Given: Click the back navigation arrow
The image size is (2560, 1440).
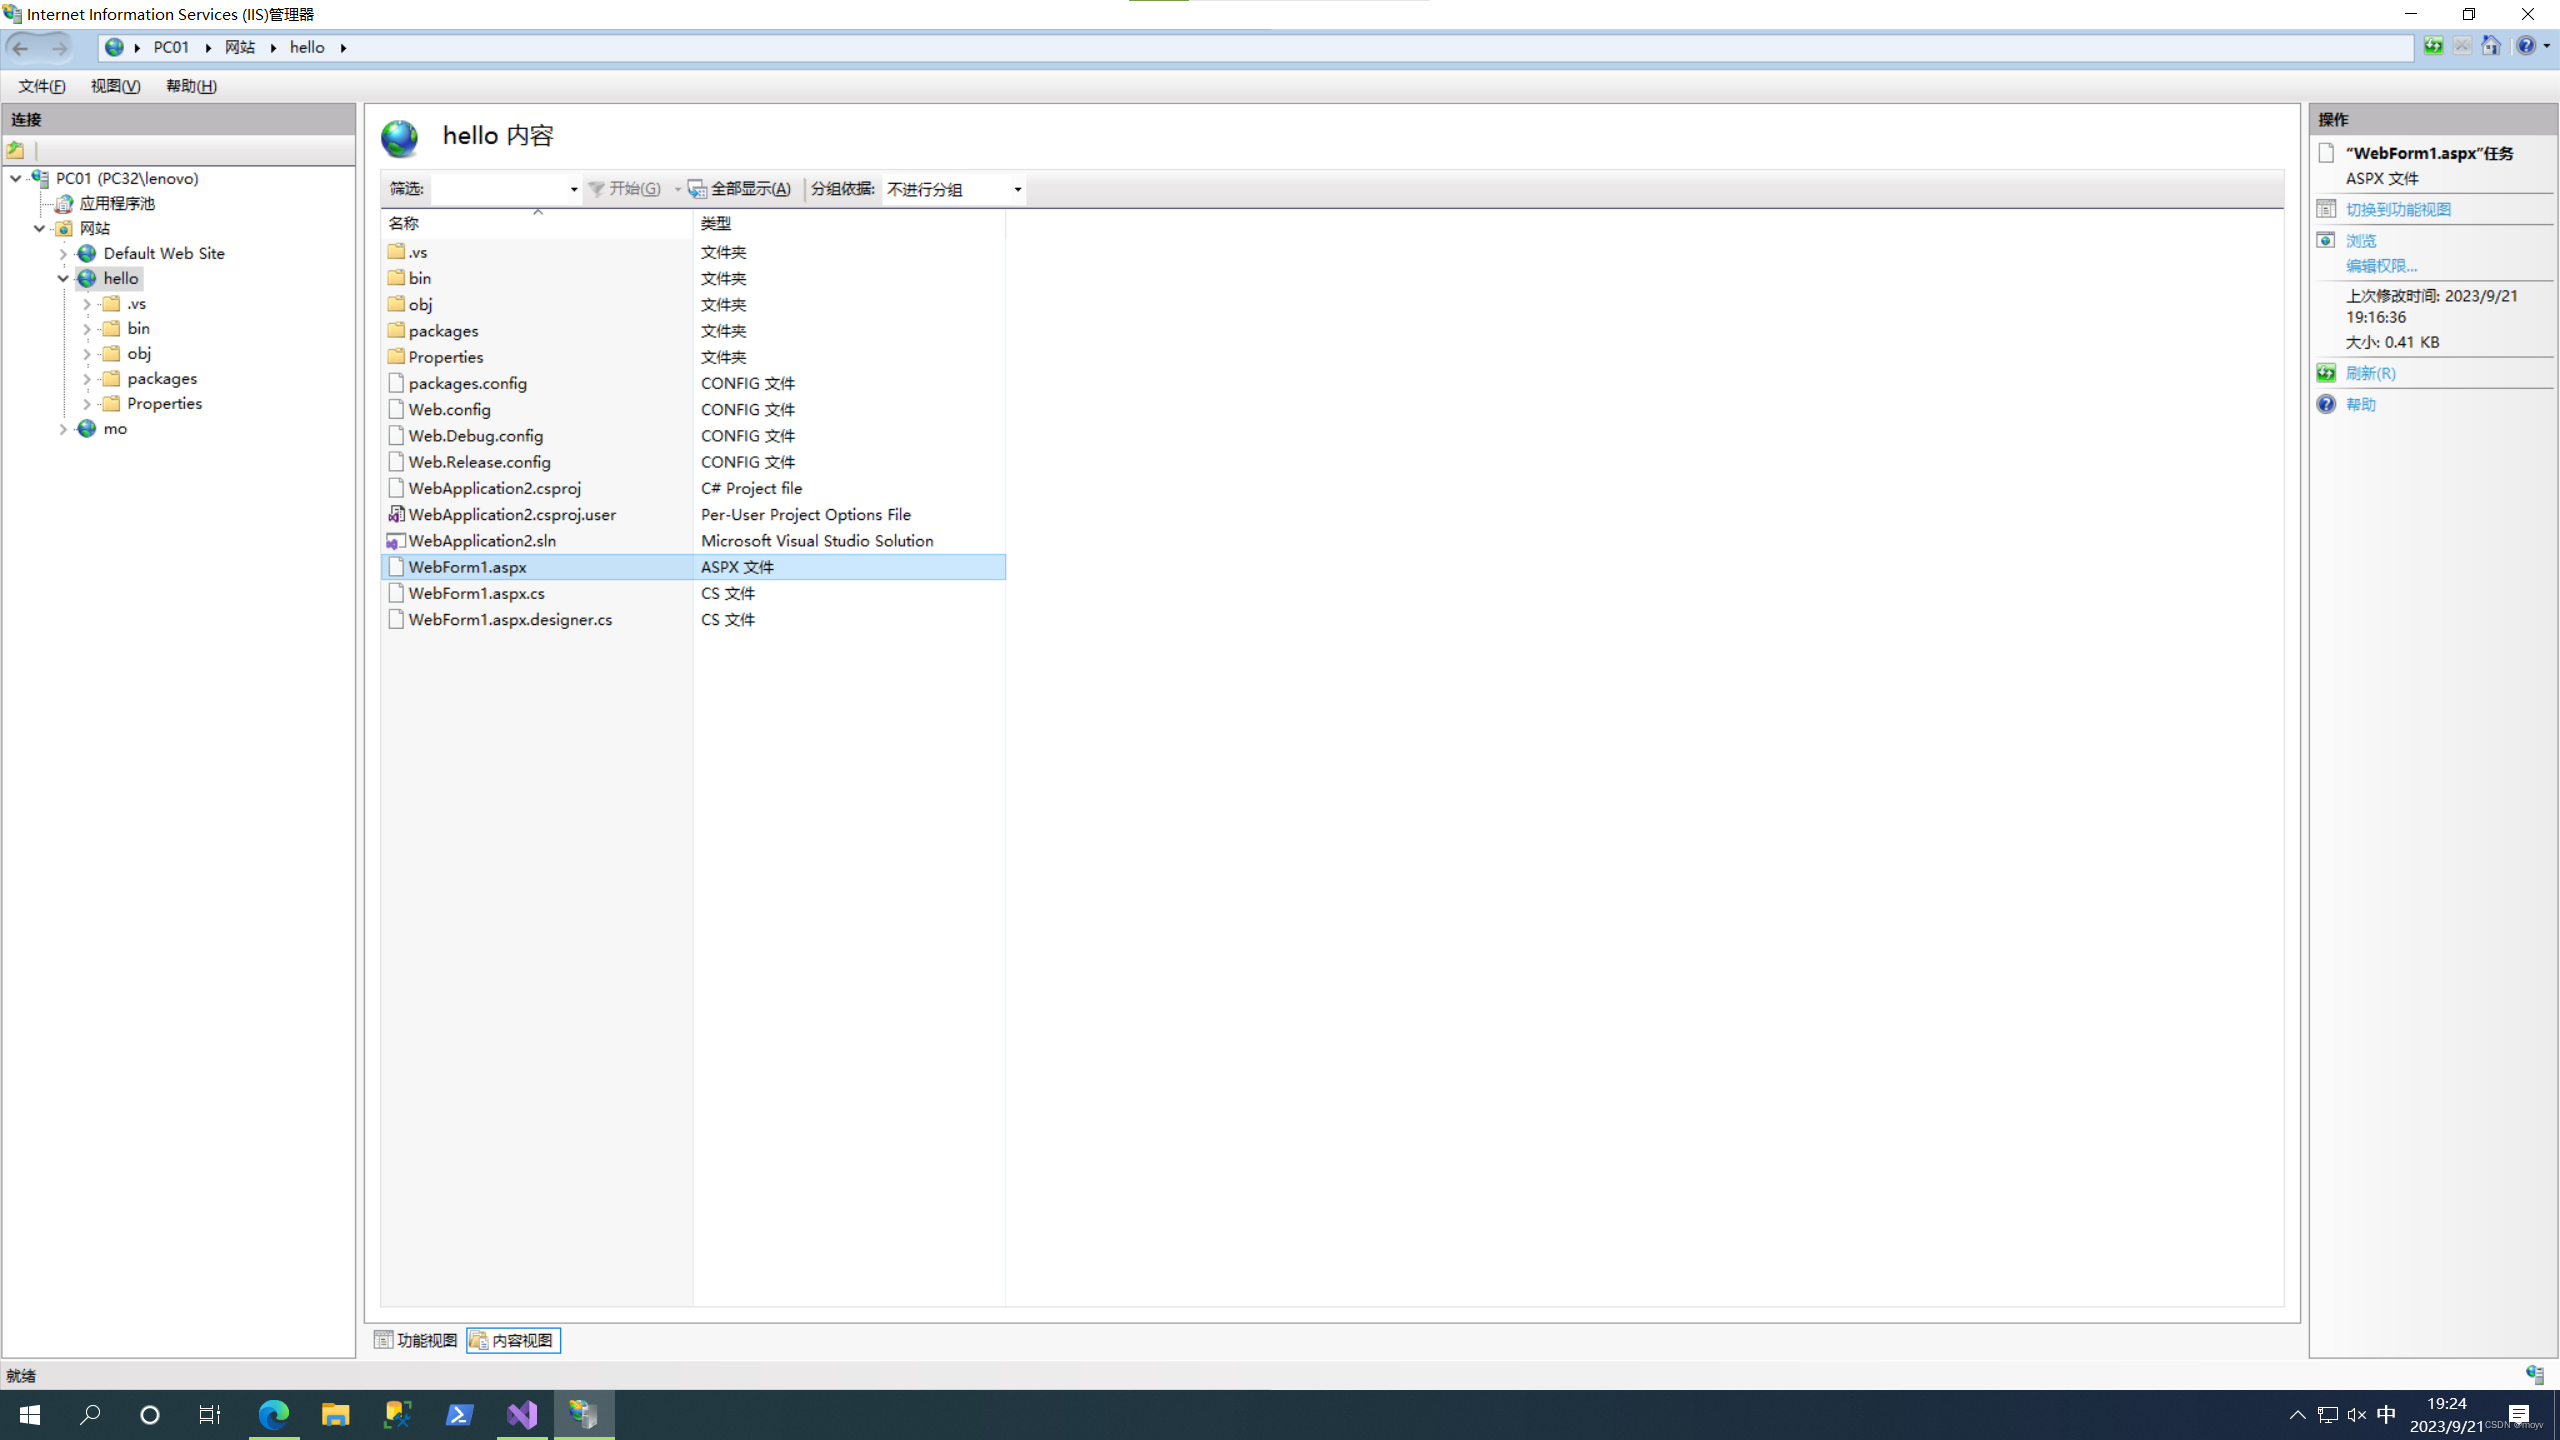Looking at the screenshot, I should (21, 47).
